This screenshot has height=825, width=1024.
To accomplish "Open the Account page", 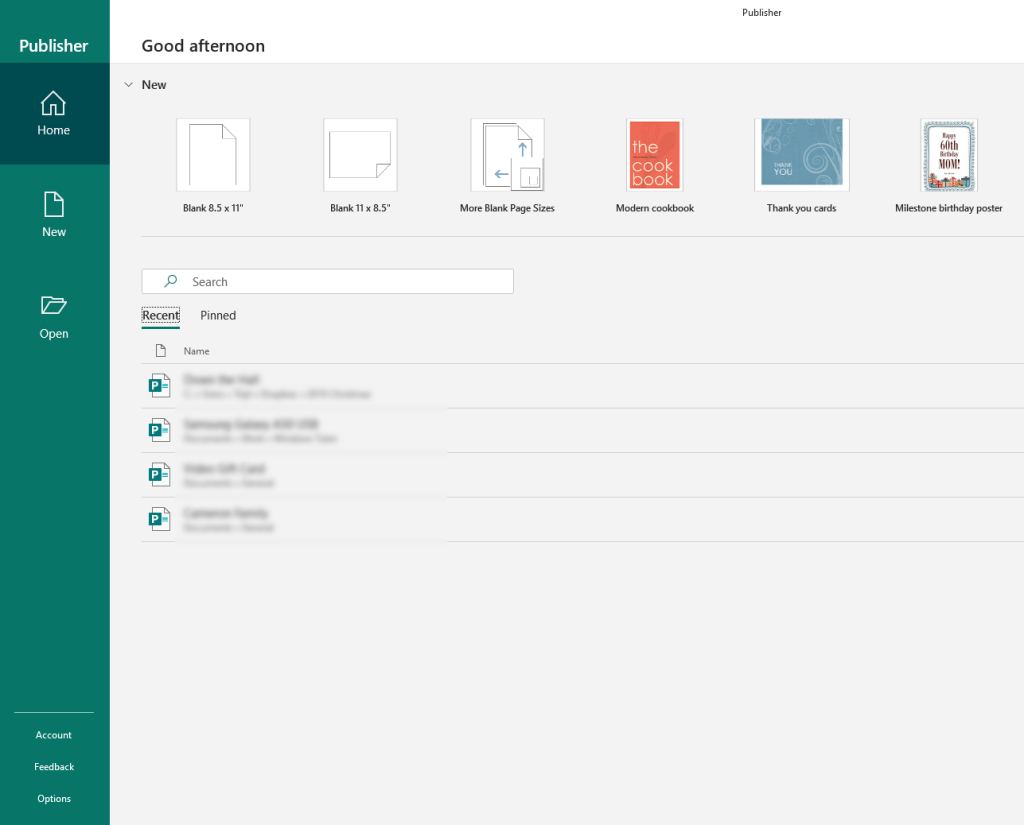I will coord(54,735).
